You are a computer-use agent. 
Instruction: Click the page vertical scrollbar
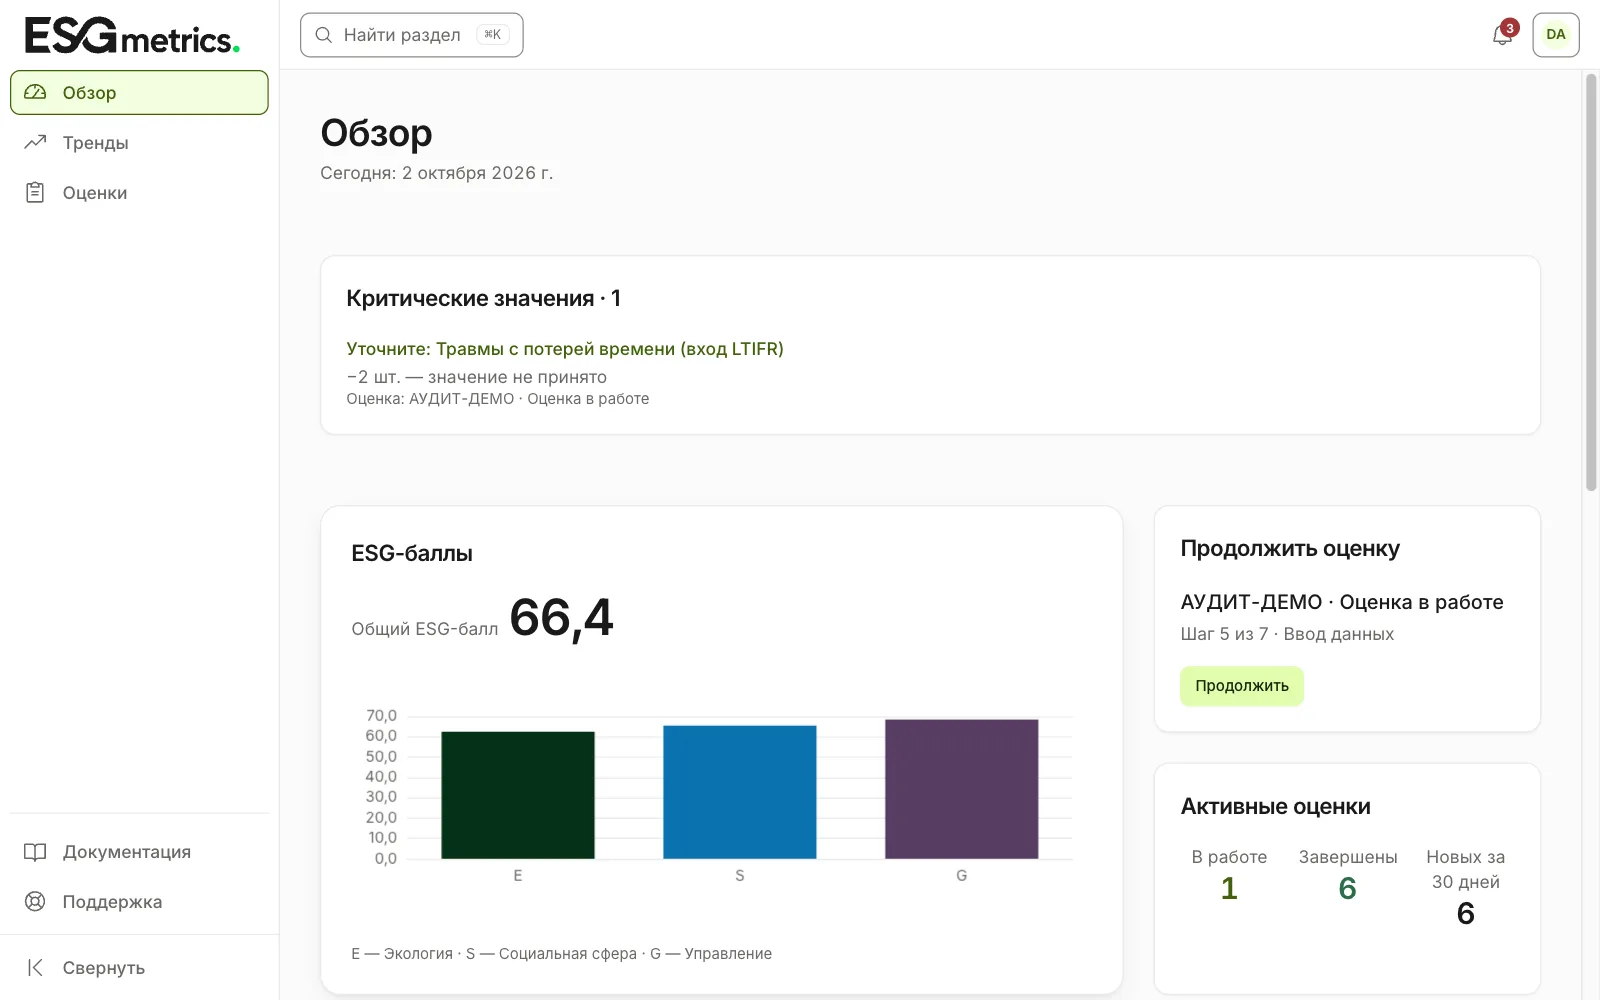click(x=1591, y=283)
